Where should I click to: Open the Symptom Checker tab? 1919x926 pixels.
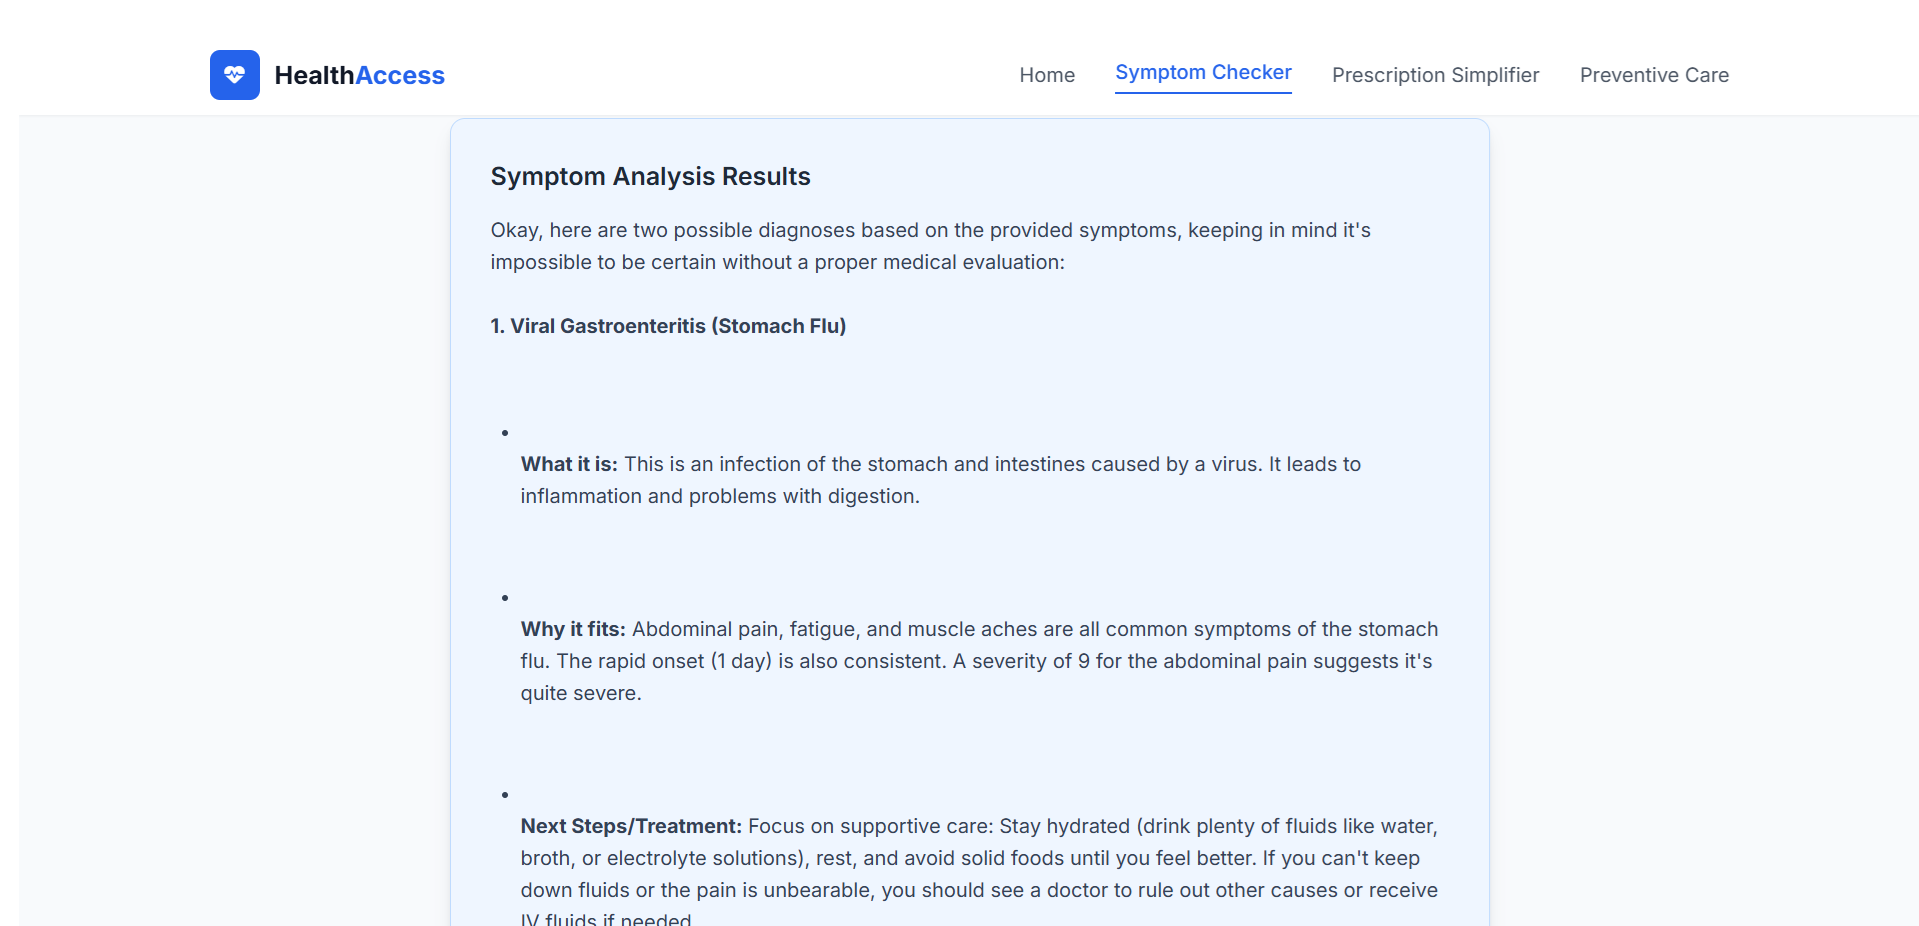point(1203,73)
